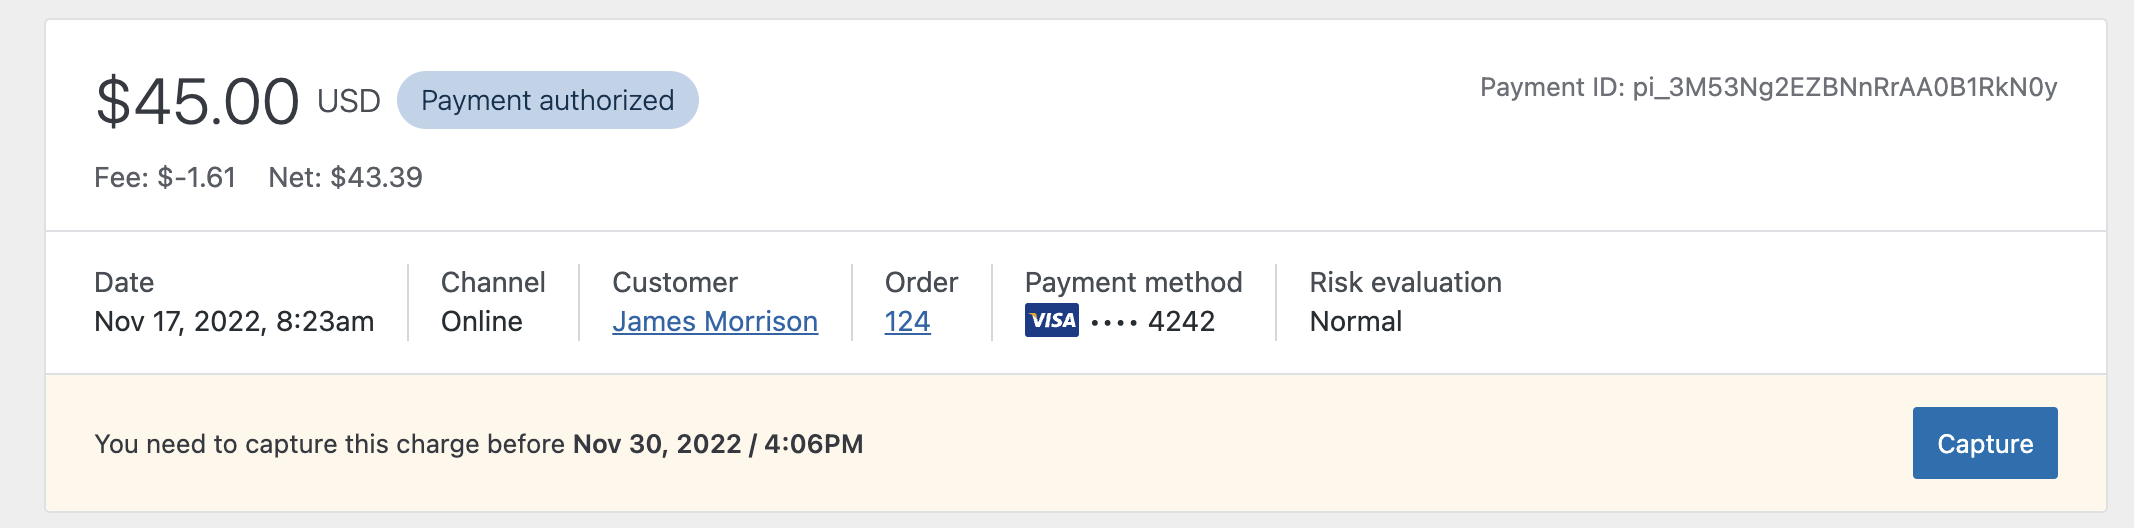Image resolution: width=2134 pixels, height=528 pixels.
Task: Open customer James Morrison's profile link
Action: [715, 321]
